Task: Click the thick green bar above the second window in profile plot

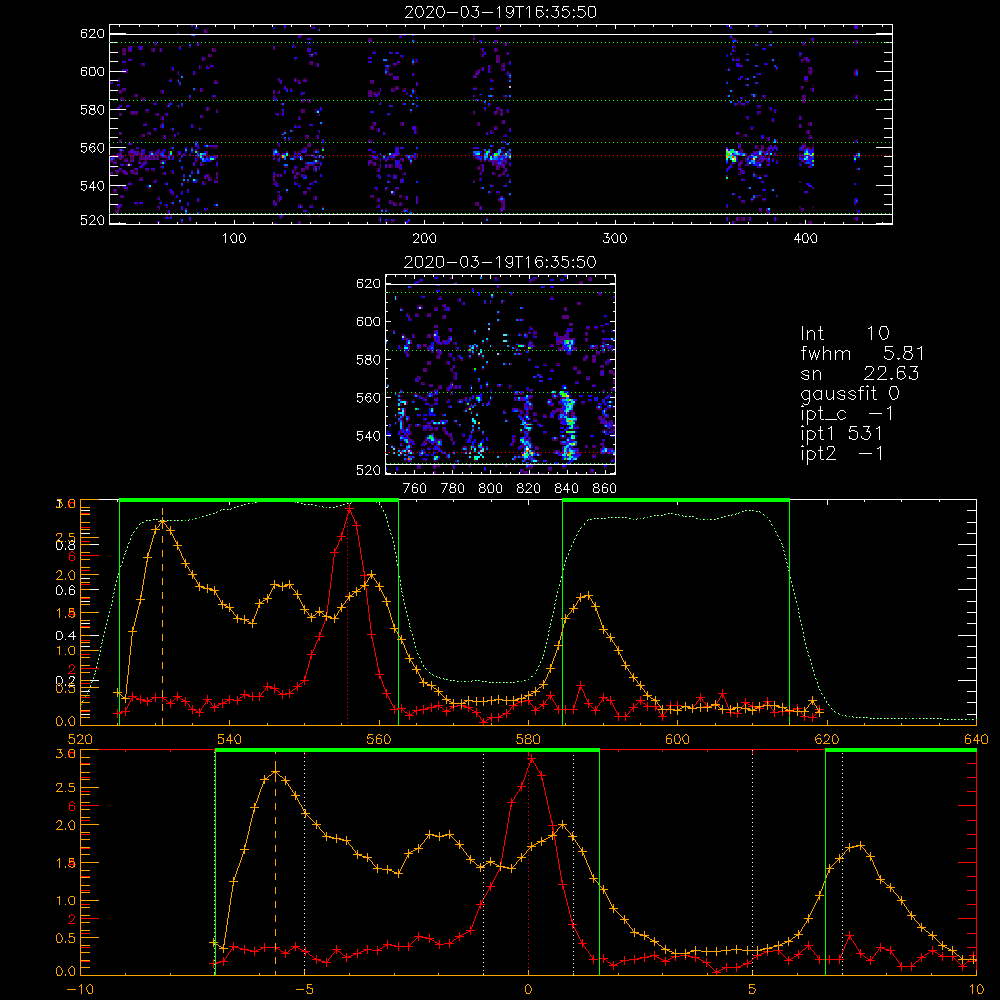Action: [676, 500]
